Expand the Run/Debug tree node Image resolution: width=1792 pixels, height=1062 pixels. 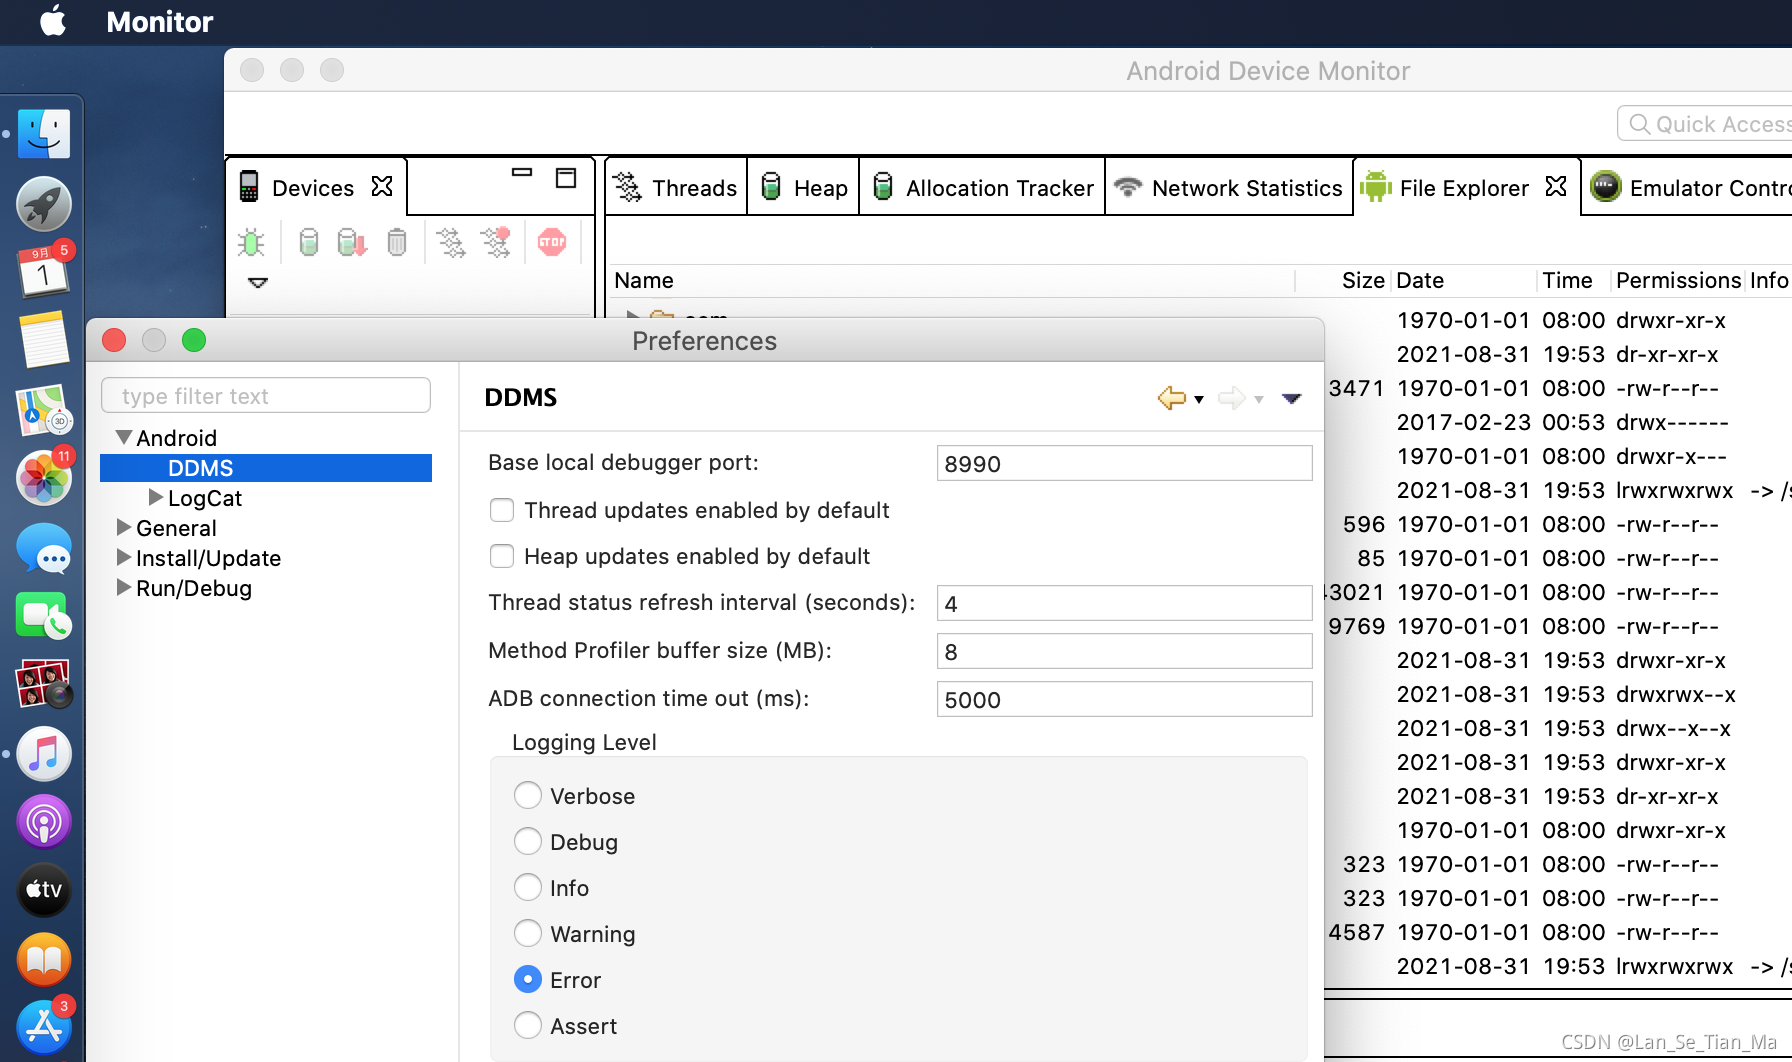(124, 587)
